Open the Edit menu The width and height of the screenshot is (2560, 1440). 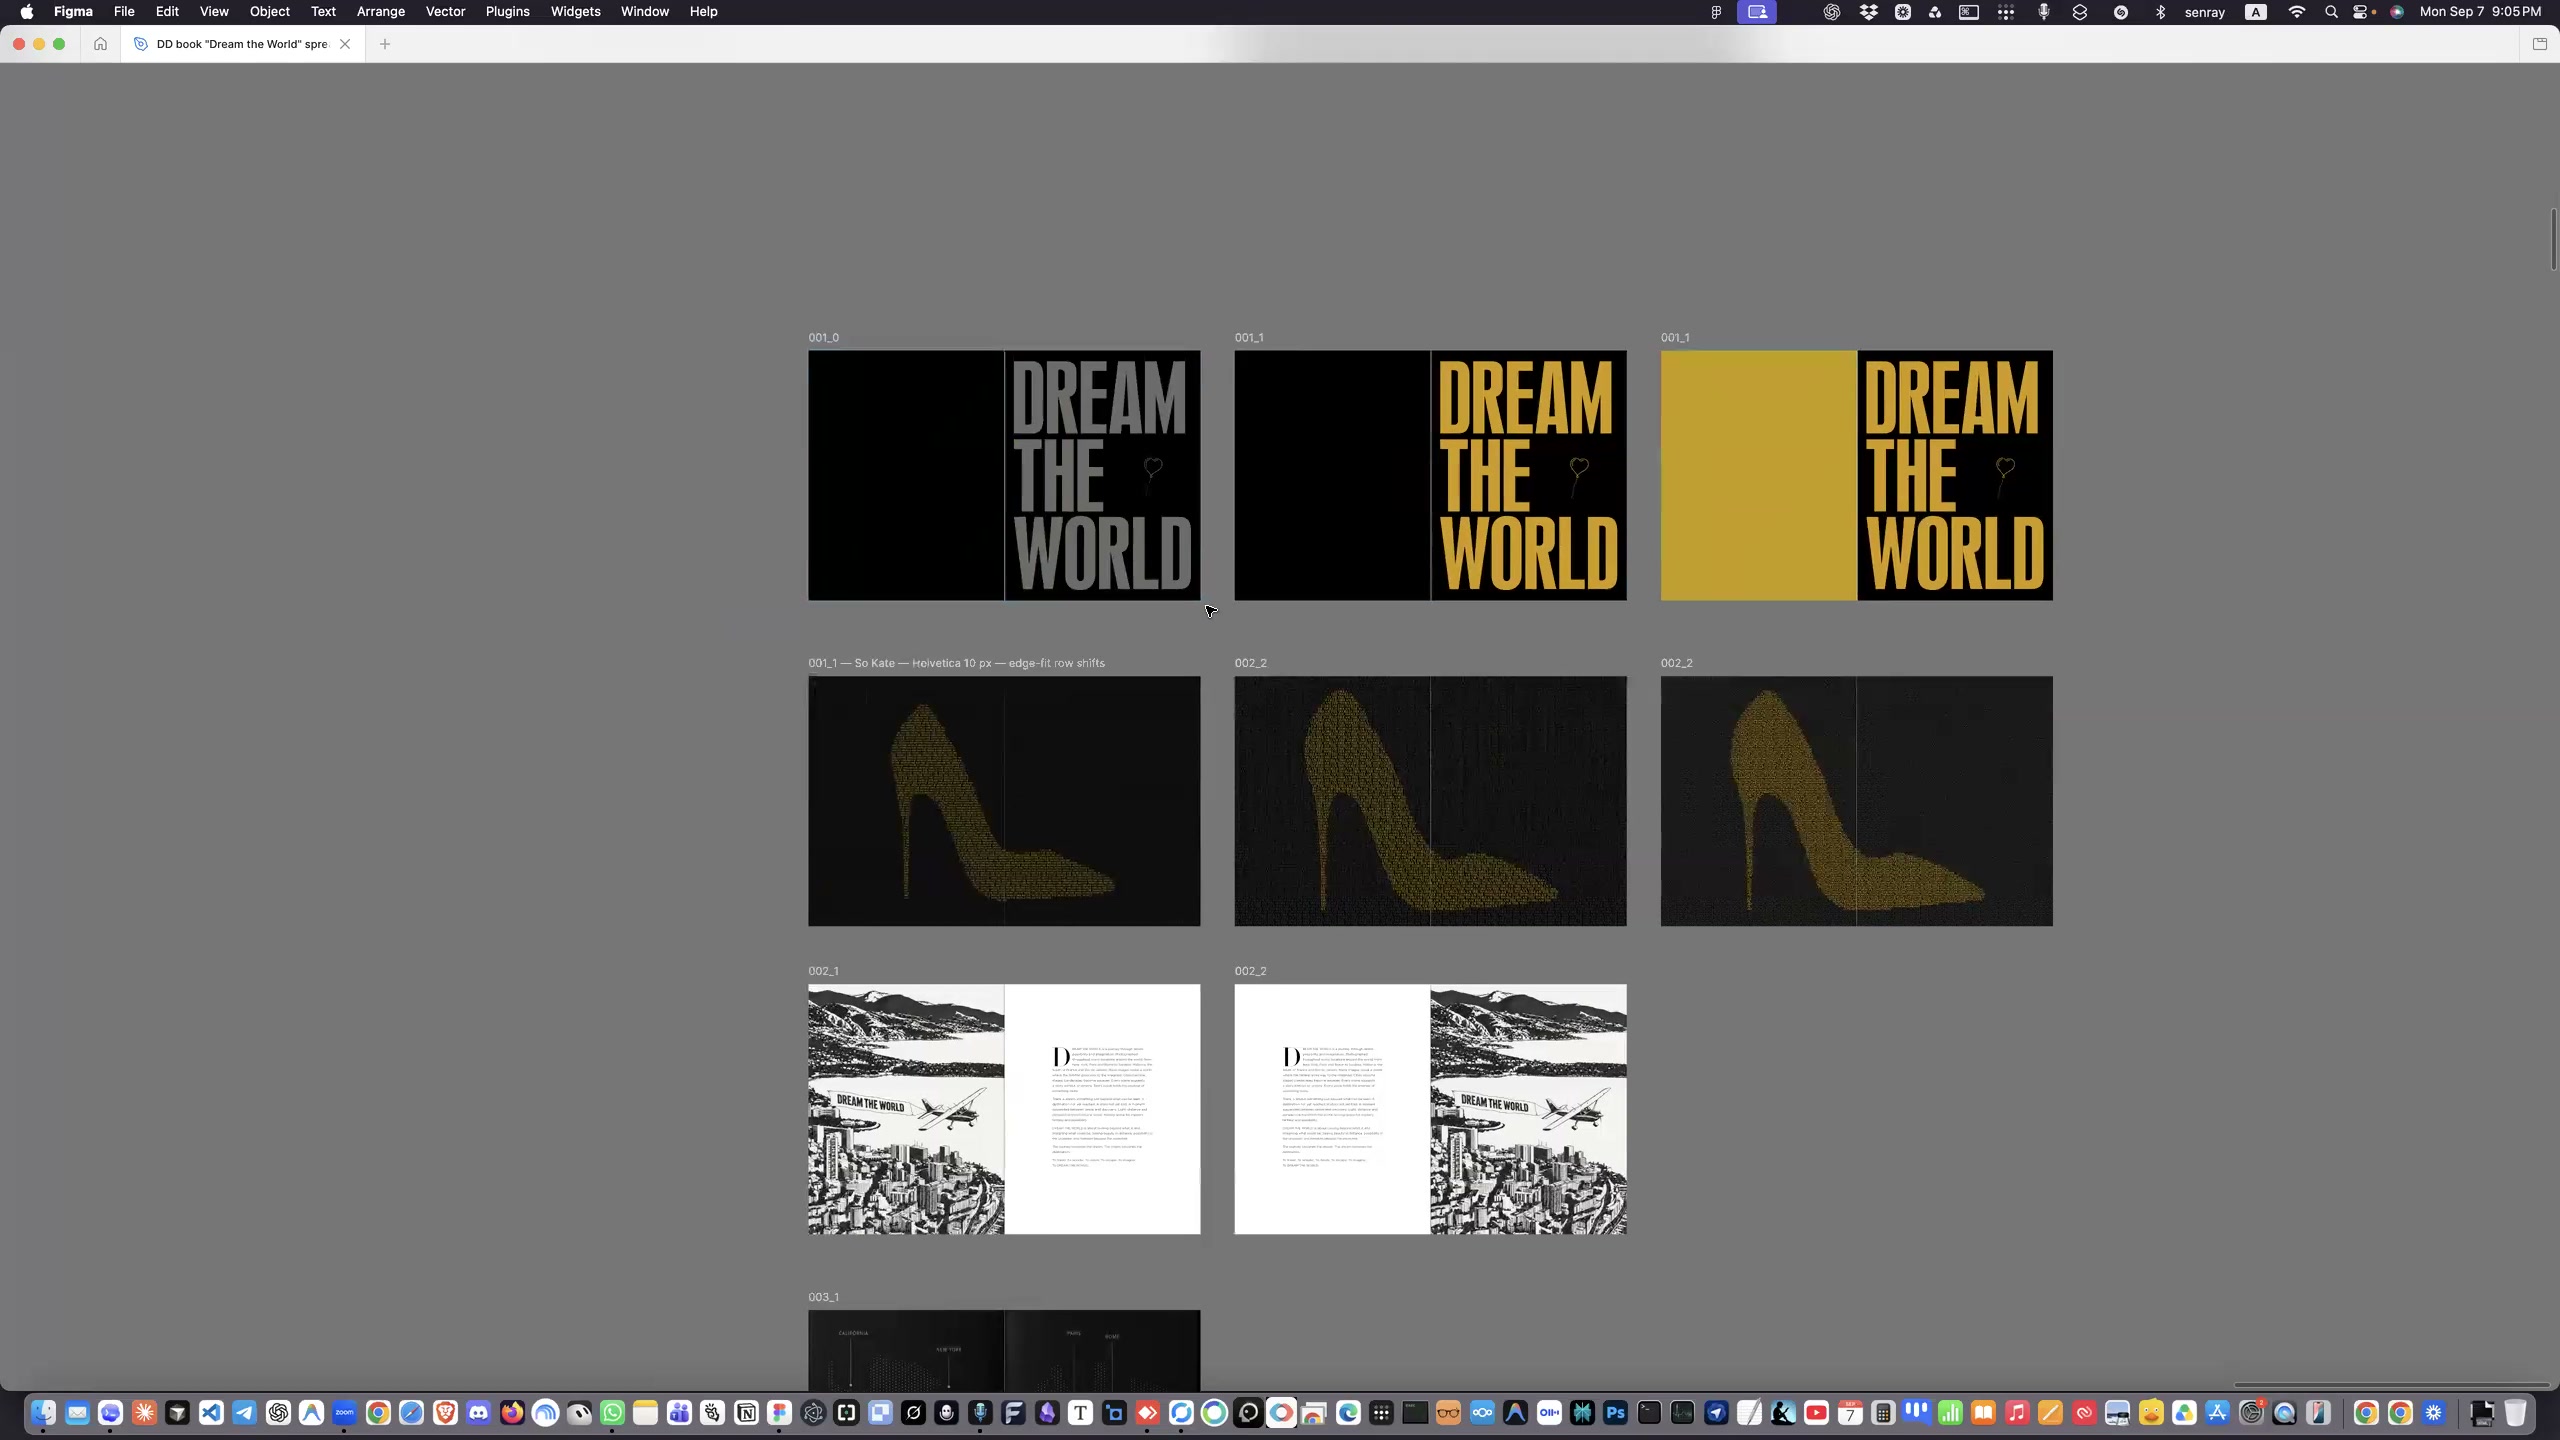pyautogui.click(x=167, y=12)
